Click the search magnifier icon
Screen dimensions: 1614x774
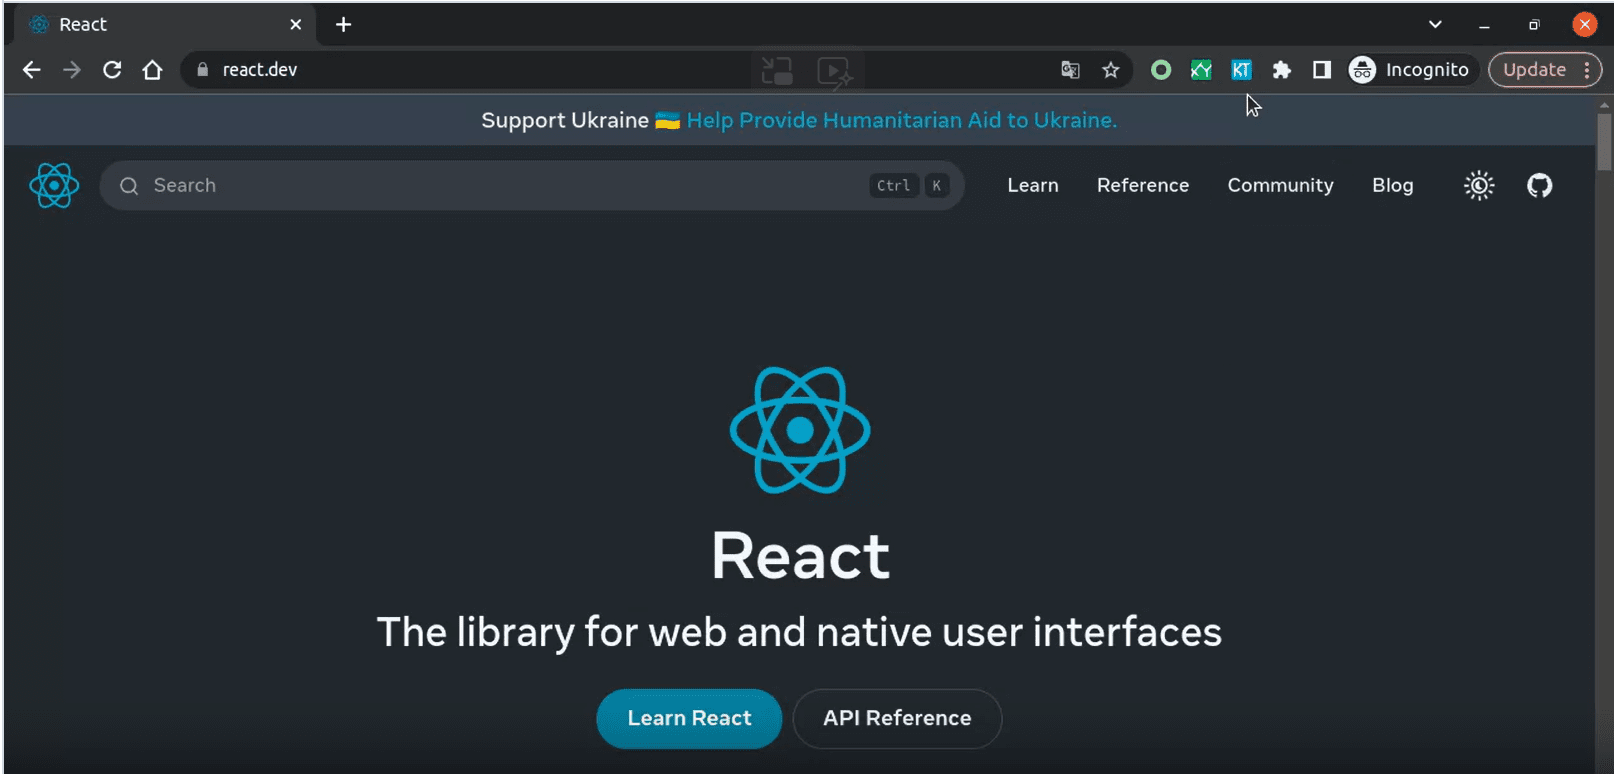[129, 186]
